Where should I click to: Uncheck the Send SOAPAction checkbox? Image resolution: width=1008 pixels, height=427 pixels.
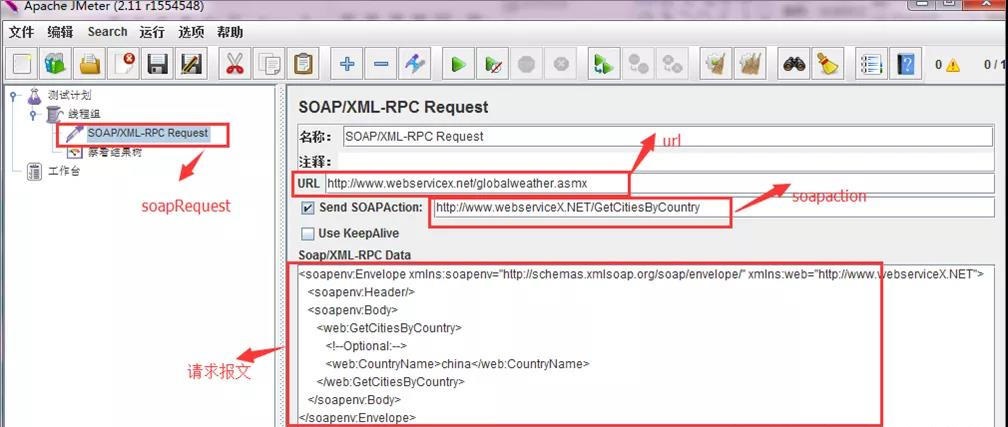click(x=308, y=208)
